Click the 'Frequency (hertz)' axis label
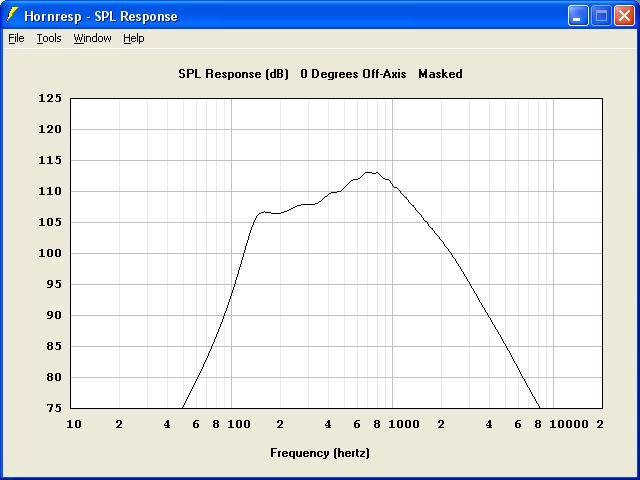This screenshot has height=480, width=640. coord(320,453)
